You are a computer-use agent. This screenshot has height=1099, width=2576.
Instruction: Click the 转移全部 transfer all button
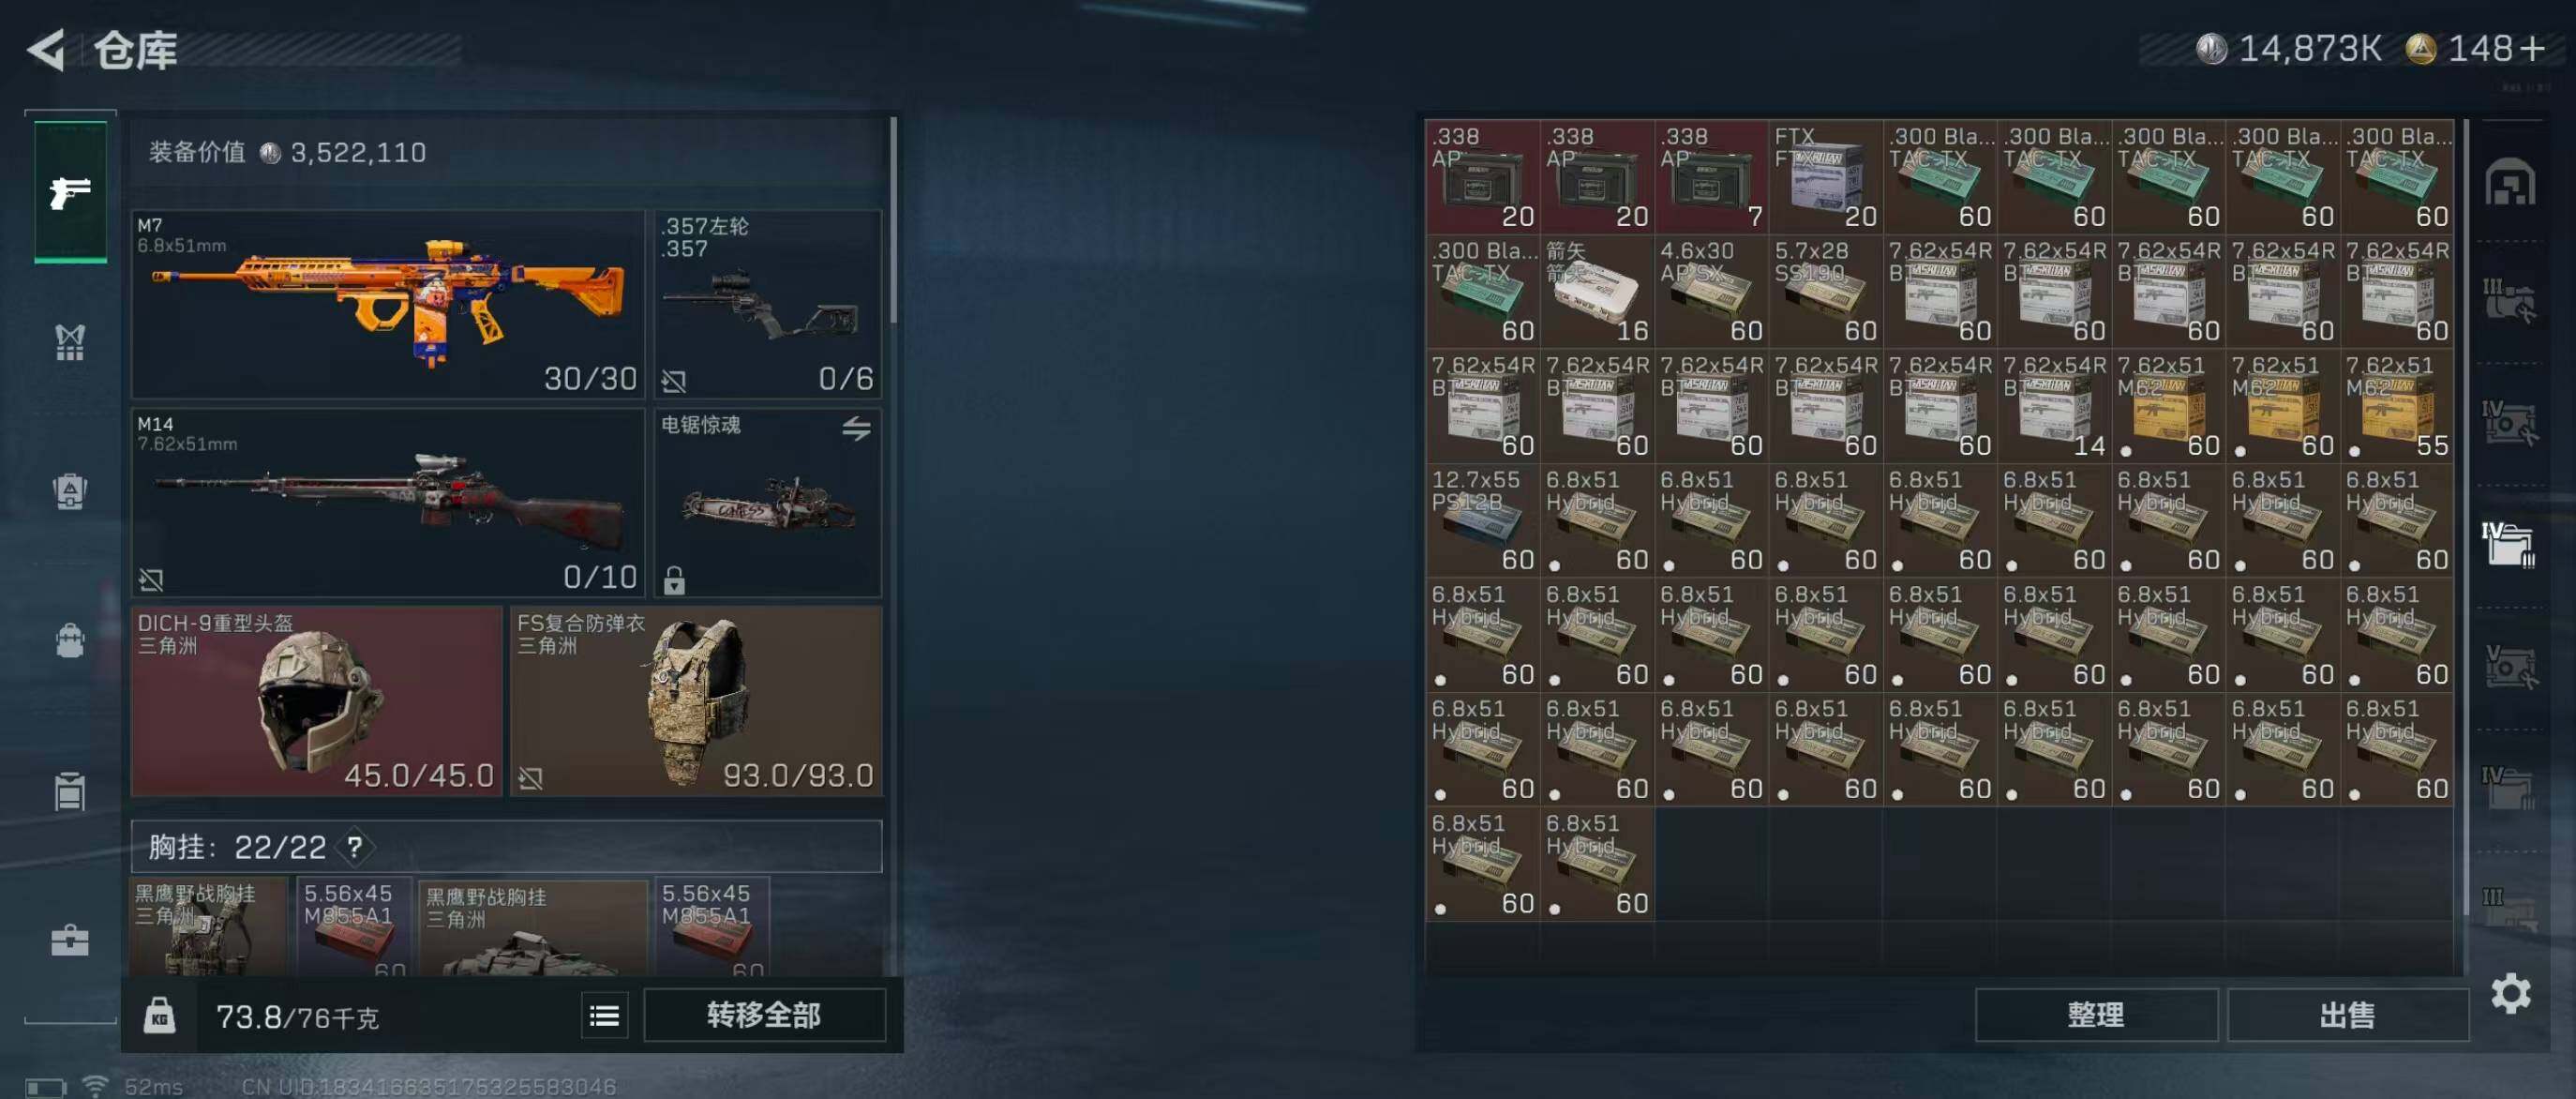(x=764, y=1015)
